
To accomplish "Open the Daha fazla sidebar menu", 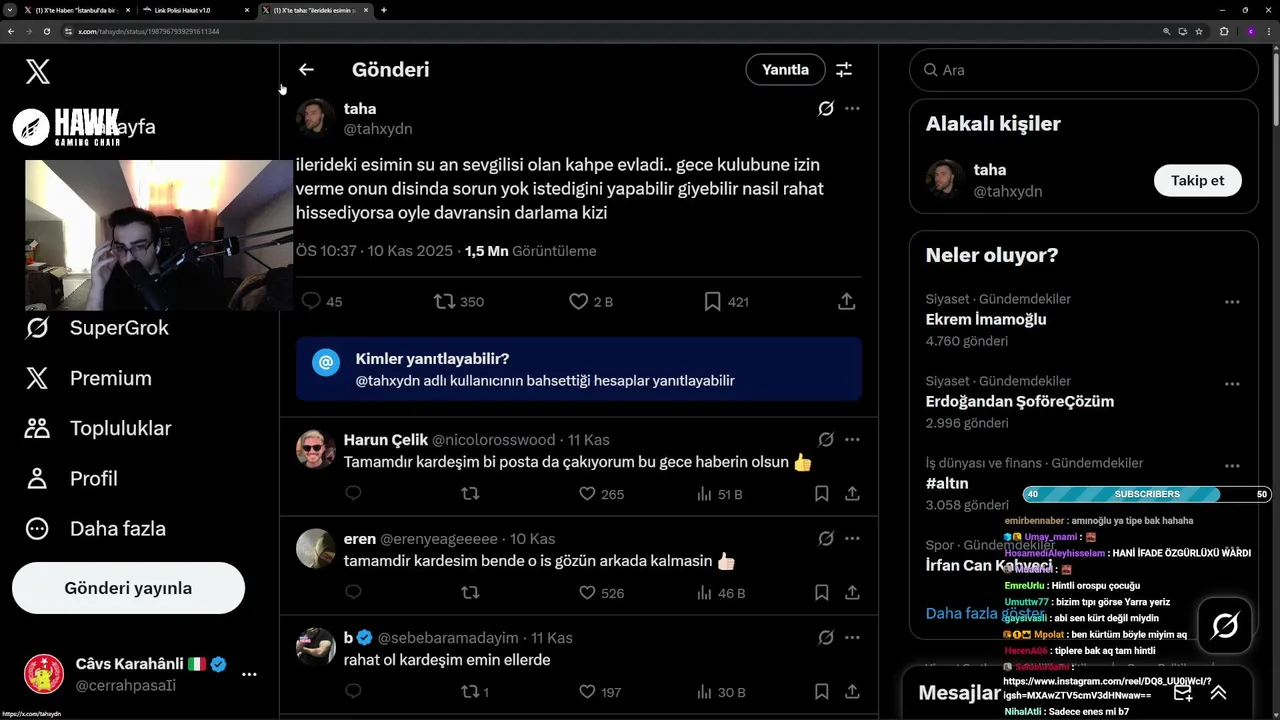I will (95, 528).
